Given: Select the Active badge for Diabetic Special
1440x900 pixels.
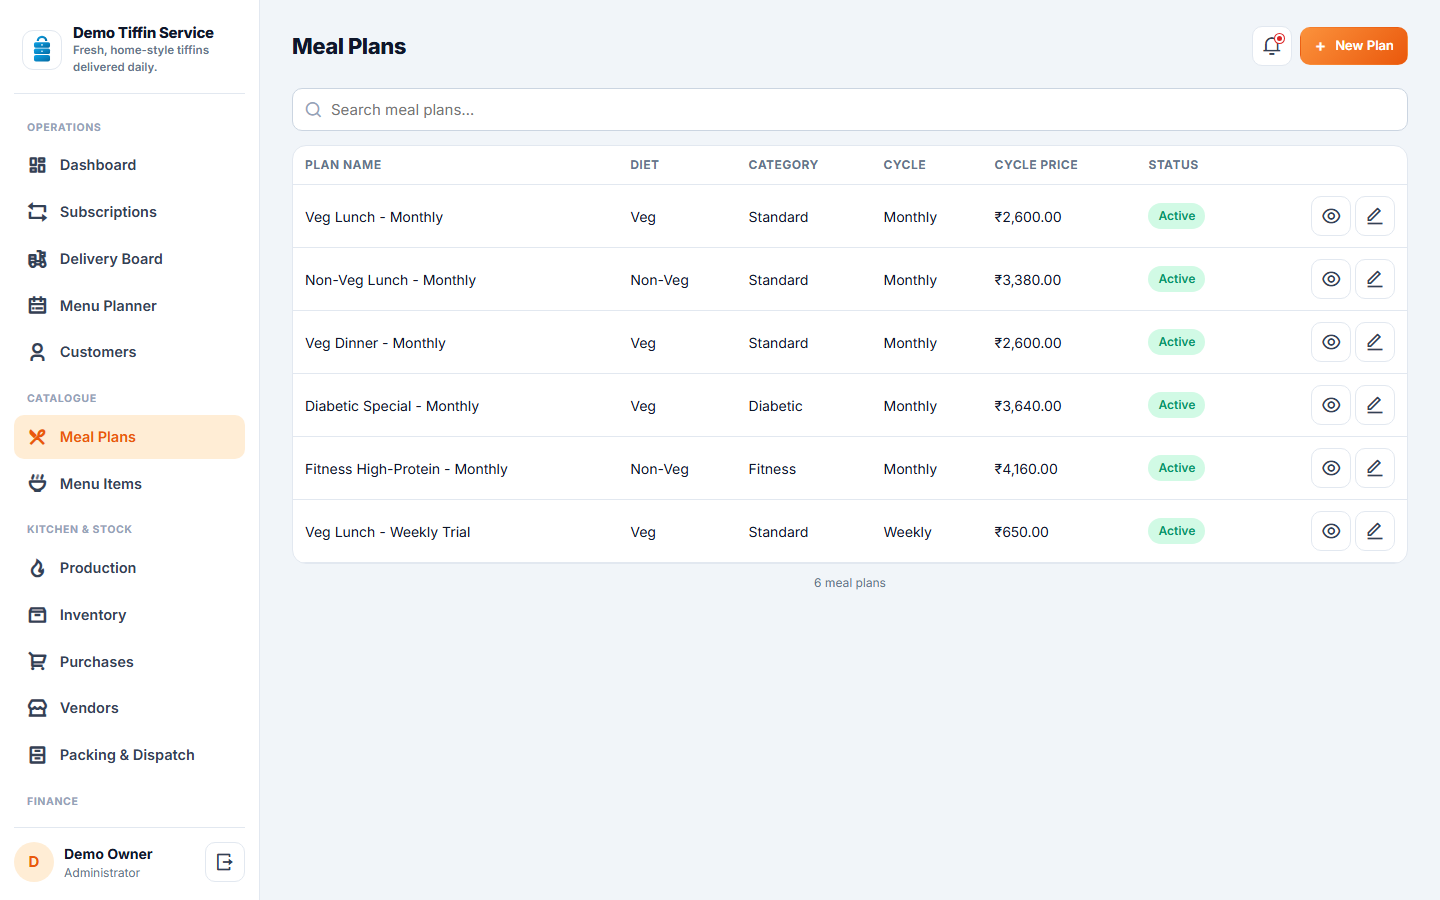Looking at the screenshot, I should click(1176, 405).
